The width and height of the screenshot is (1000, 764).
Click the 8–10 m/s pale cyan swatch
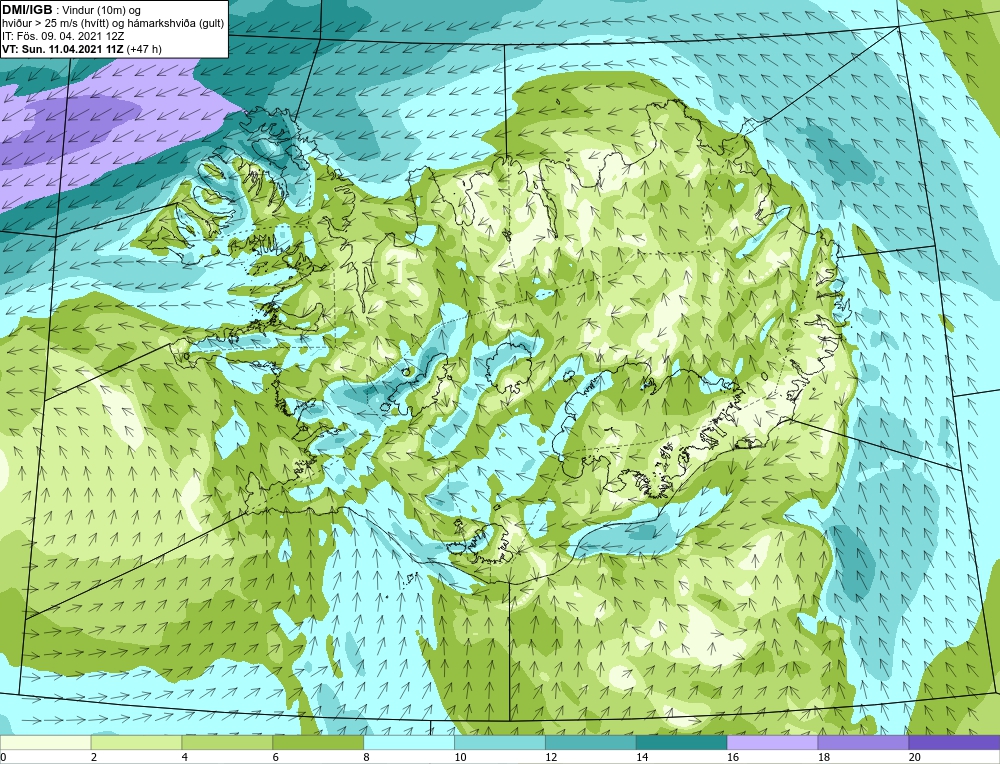[409, 743]
